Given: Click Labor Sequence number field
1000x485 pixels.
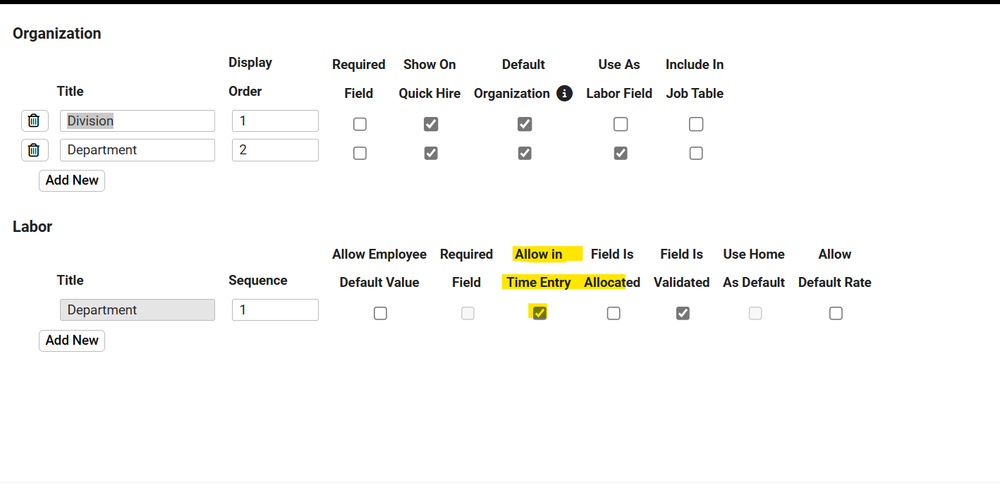Looking at the screenshot, I should pos(275,310).
